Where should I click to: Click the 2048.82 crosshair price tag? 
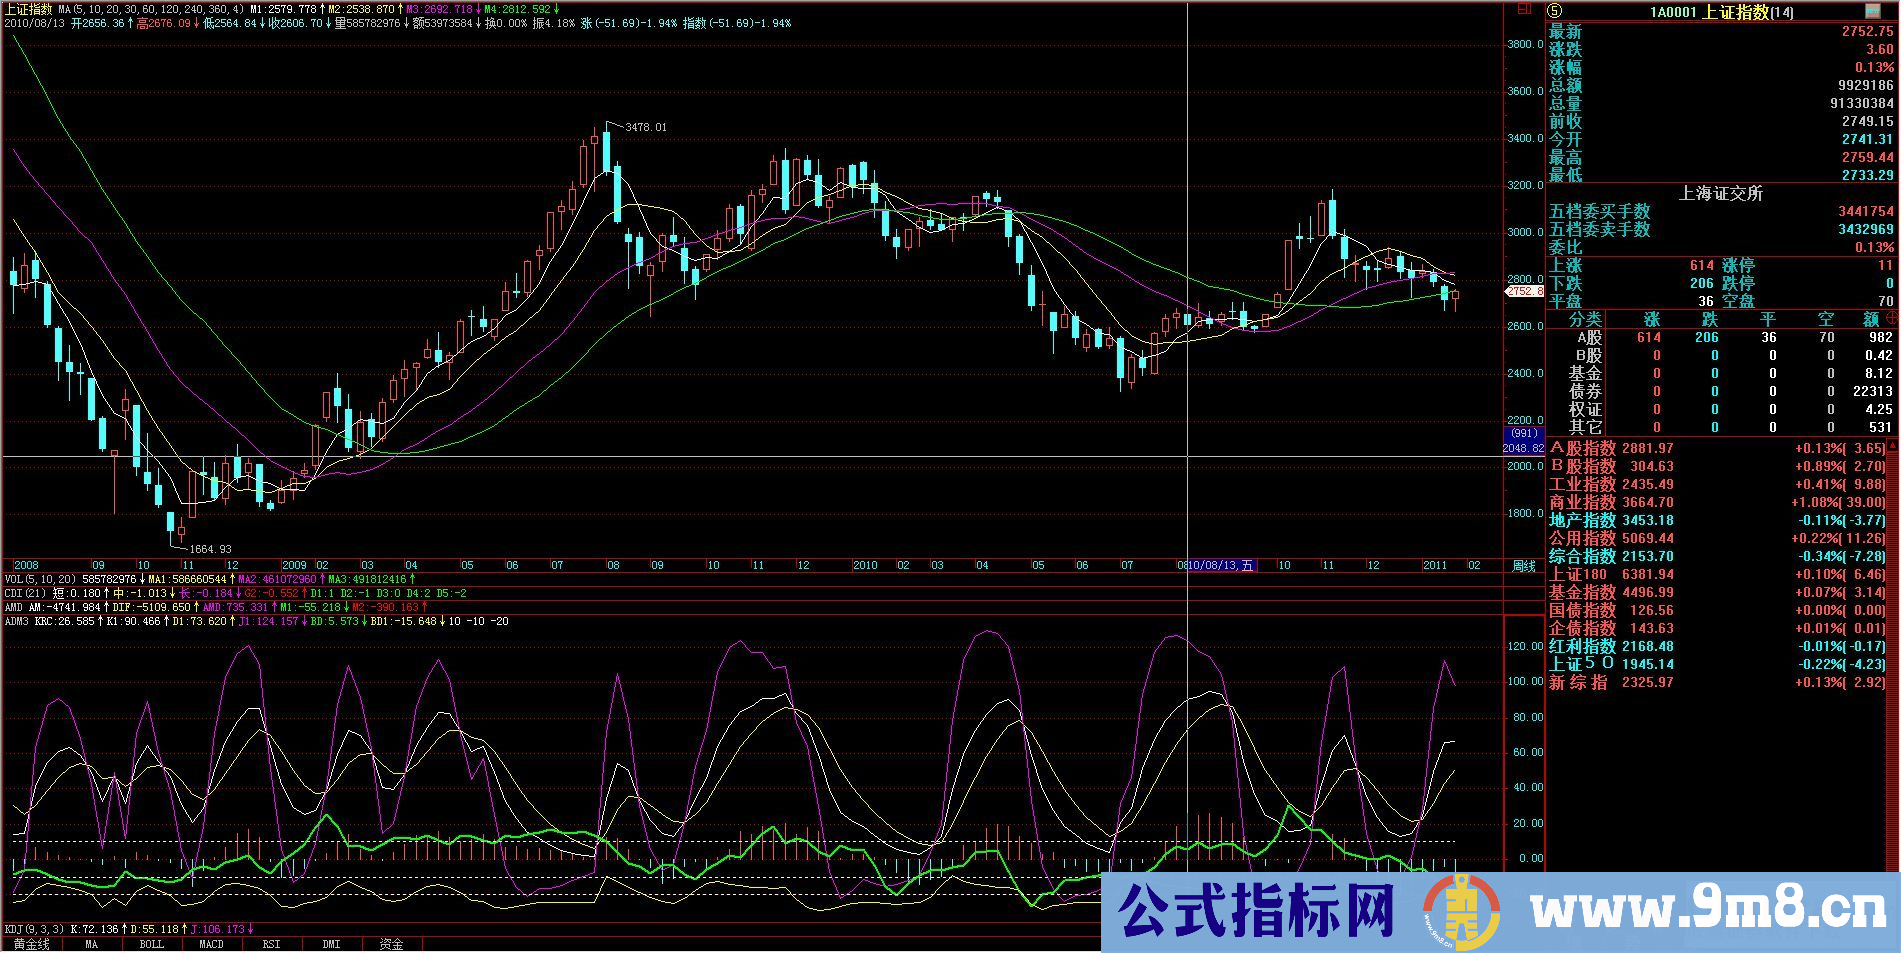(x=1524, y=449)
